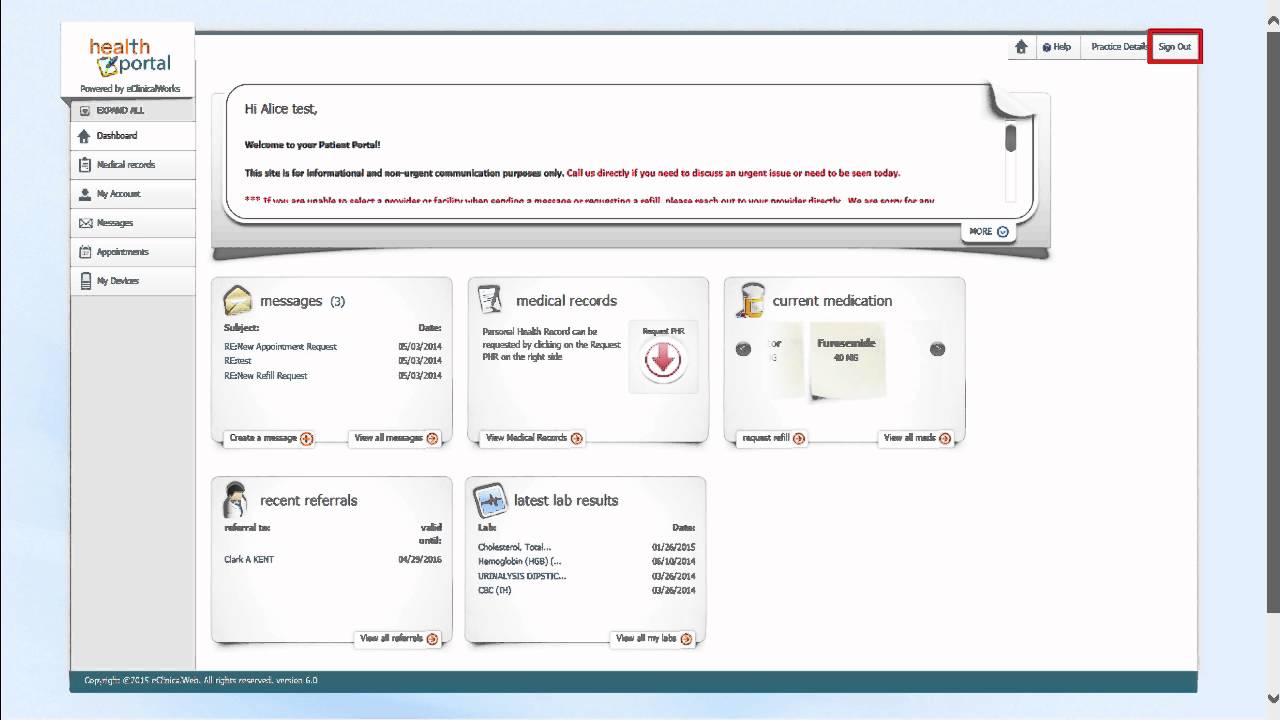
Task: Open Cholesterol, Total lab result
Action: pyautogui.click(x=515, y=547)
